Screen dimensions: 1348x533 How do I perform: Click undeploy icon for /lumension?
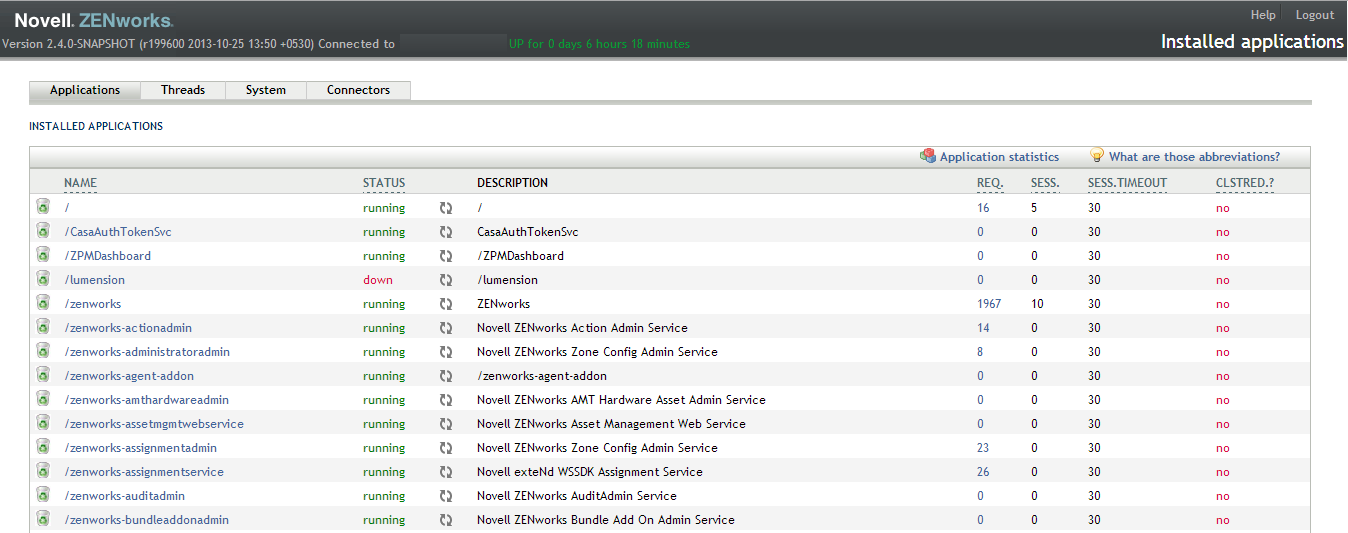(x=43, y=279)
